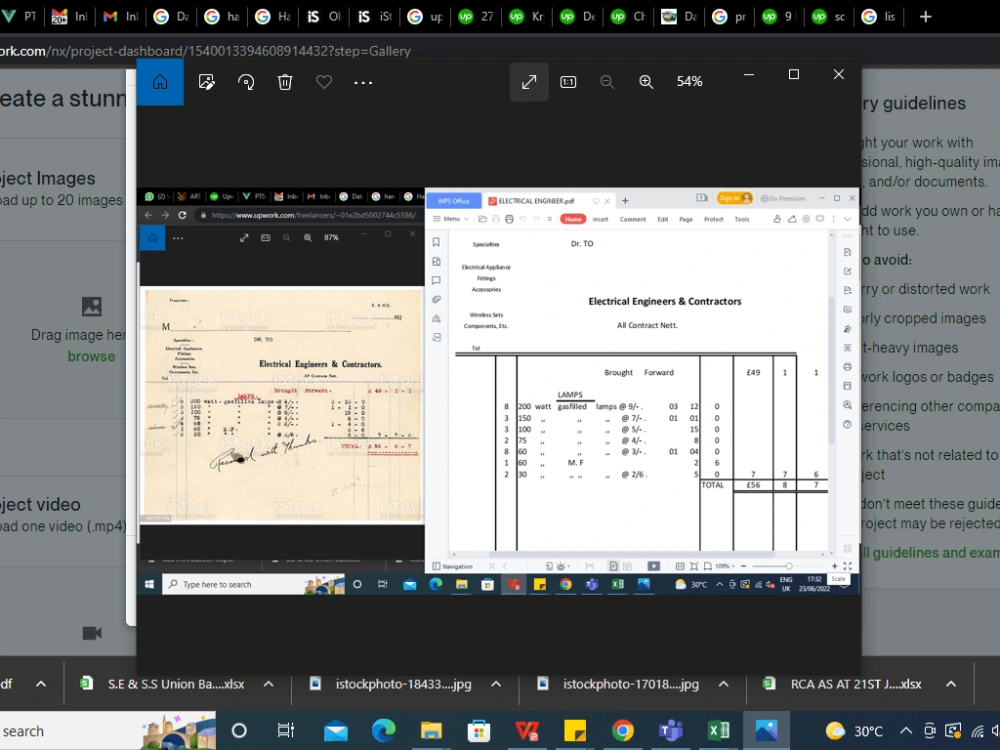
Task: Switch to Google Chrome on the taskbar
Action: (622, 731)
